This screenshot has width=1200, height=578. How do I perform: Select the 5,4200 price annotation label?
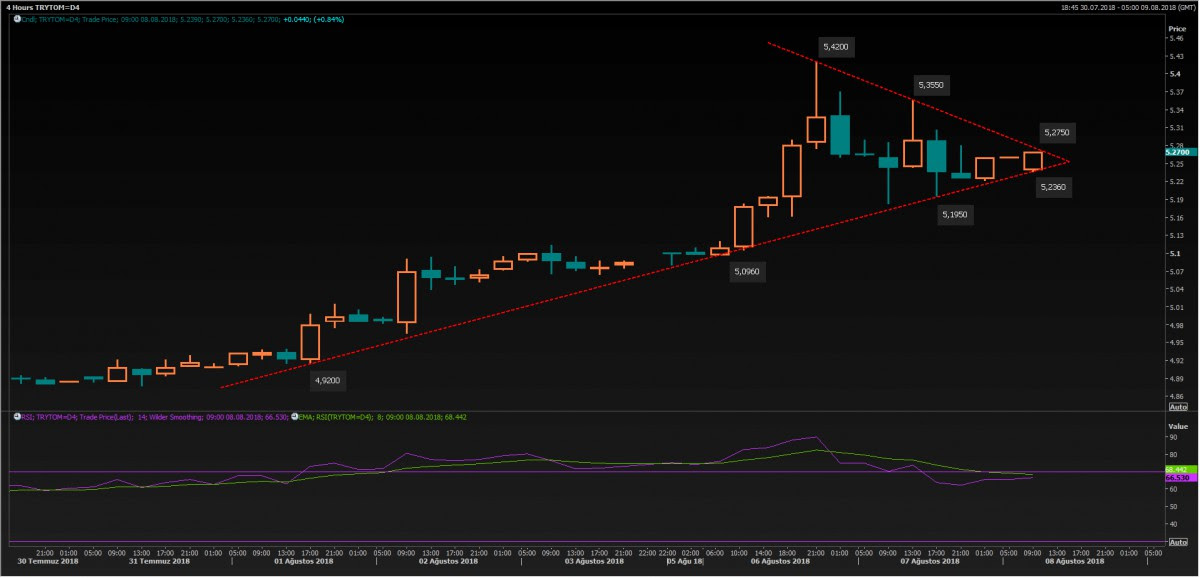[x=836, y=47]
